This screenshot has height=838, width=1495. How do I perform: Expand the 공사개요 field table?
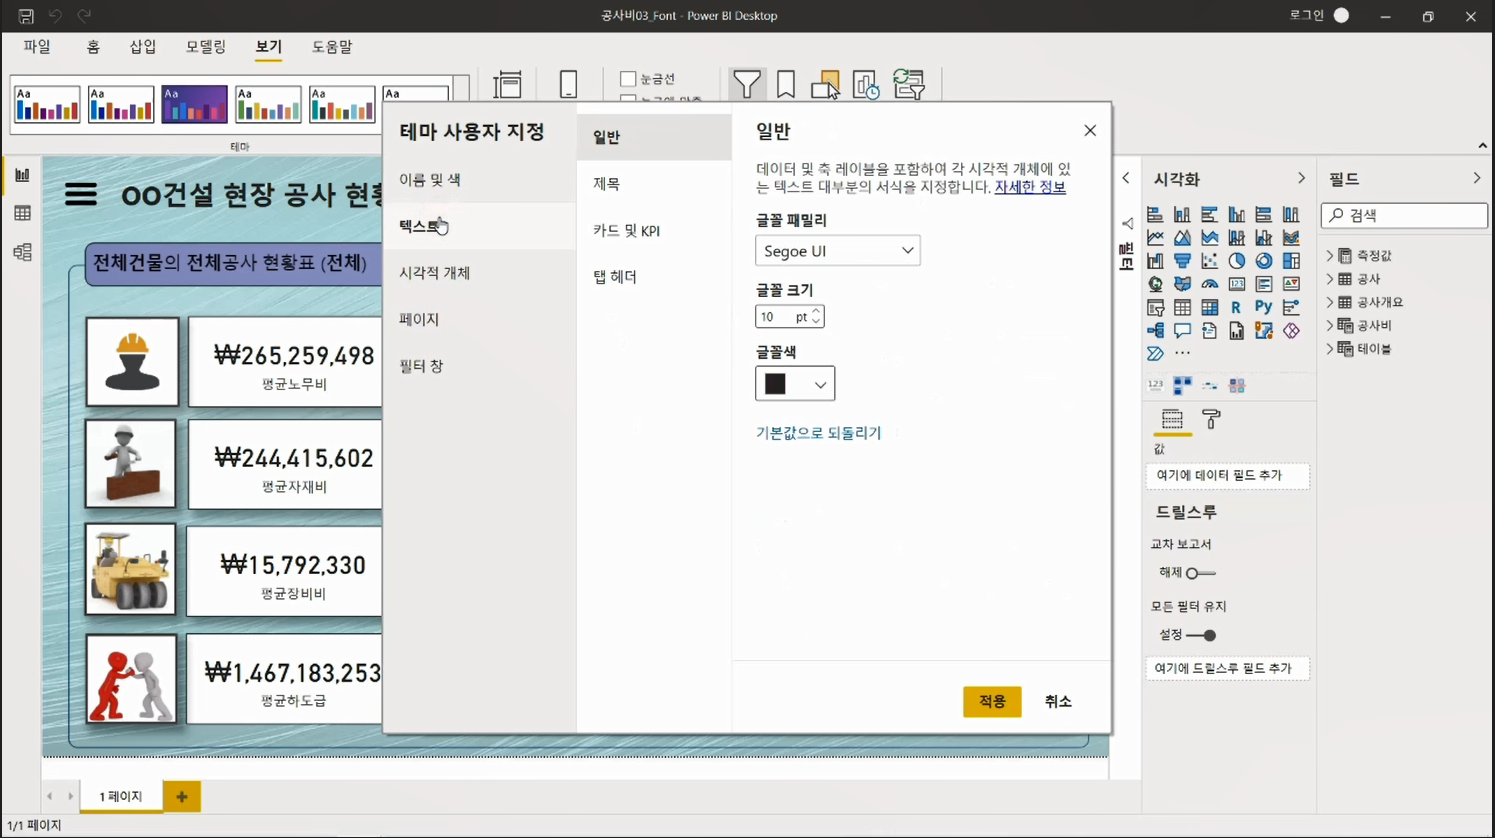tap(1330, 302)
